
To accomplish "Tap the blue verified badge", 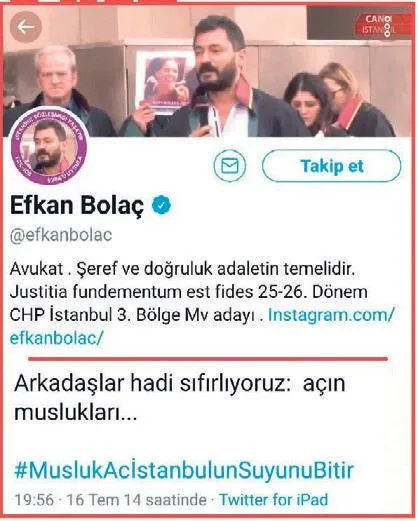I will point(161,205).
